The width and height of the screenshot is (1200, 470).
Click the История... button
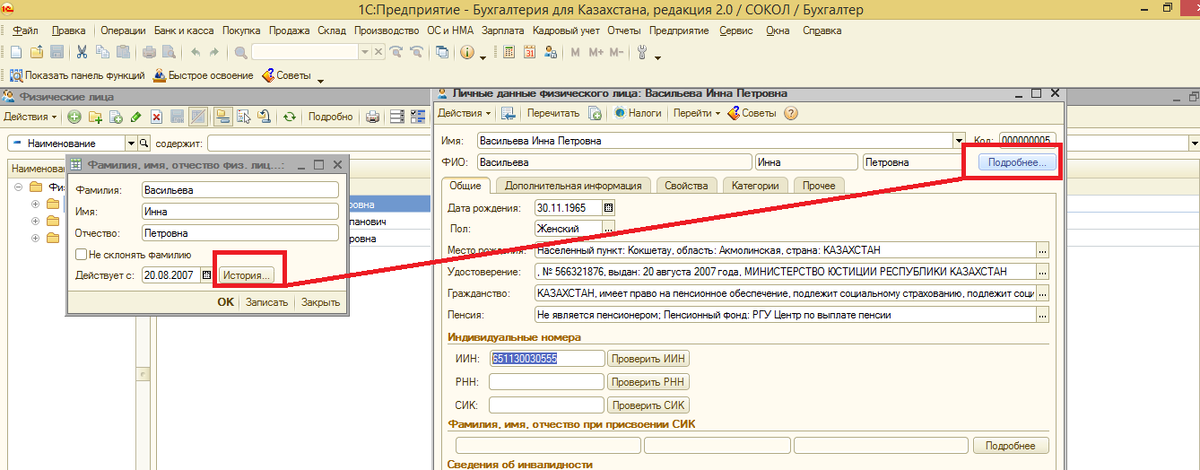point(247,274)
